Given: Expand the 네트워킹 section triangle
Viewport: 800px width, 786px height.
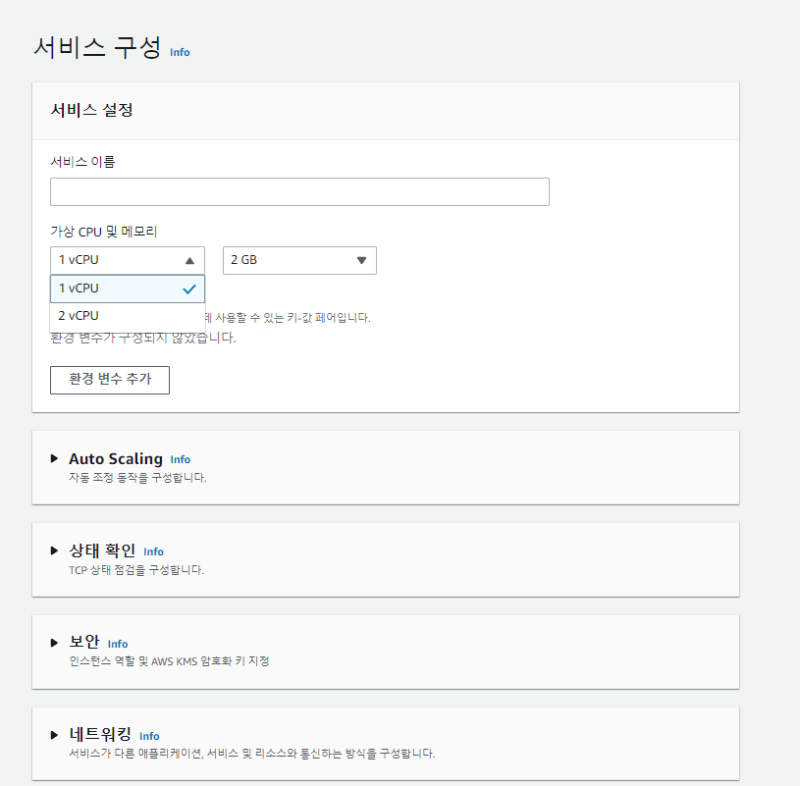Looking at the screenshot, I should 54,734.
